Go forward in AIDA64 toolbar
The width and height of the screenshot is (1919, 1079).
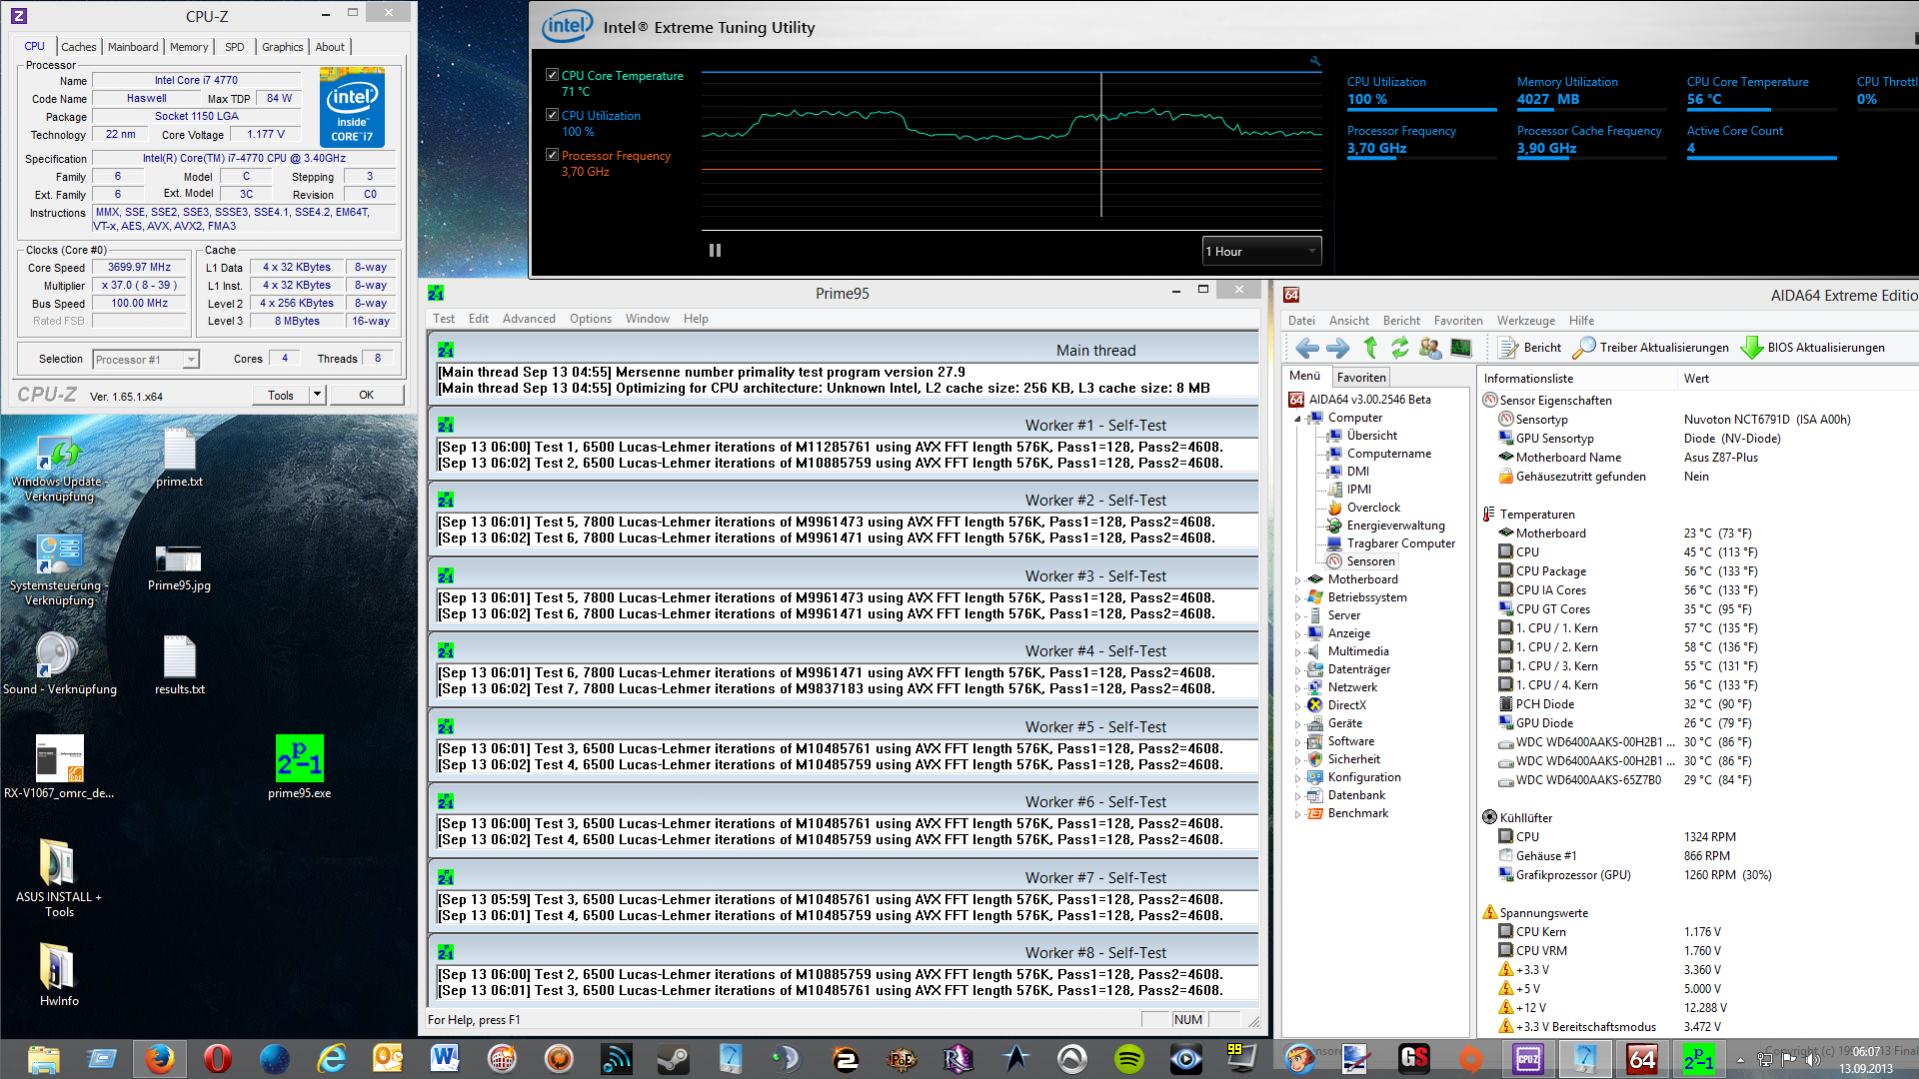(1337, 348)
